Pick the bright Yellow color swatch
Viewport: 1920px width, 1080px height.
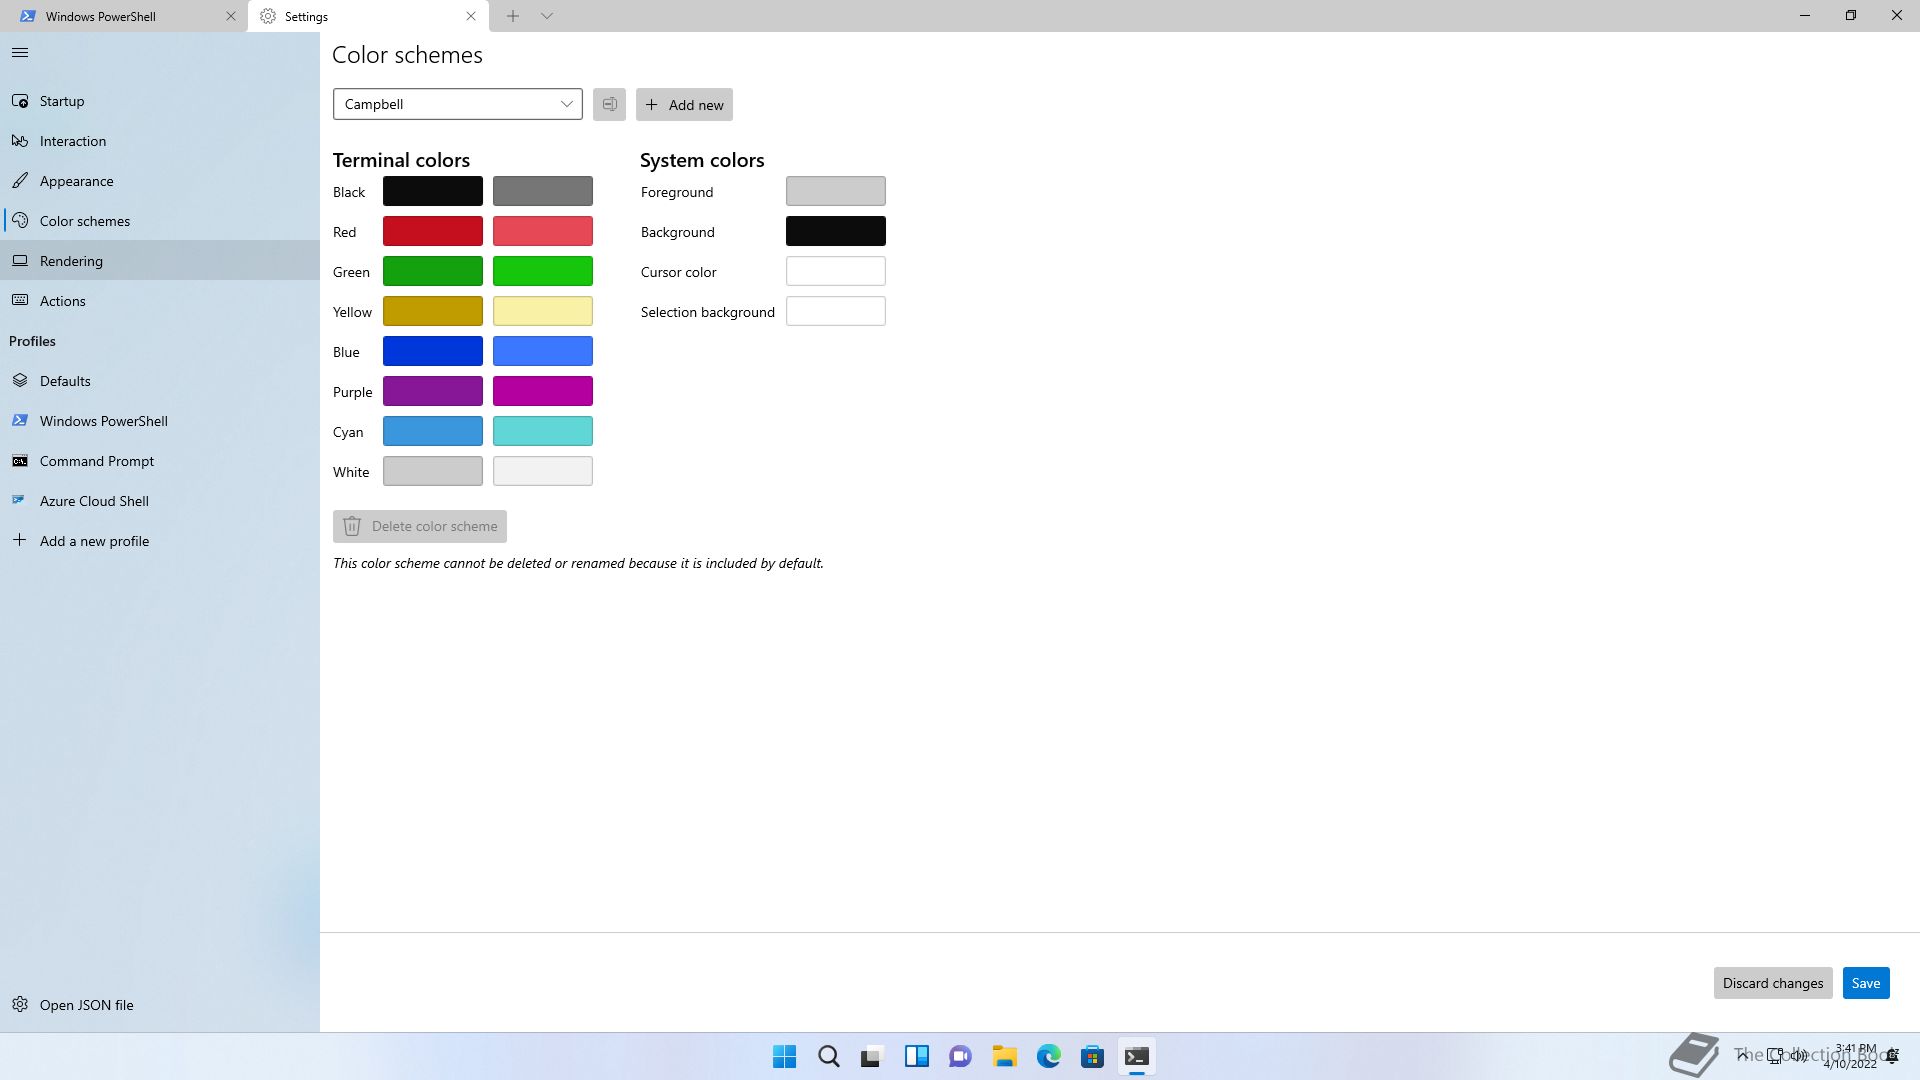click(x=543, y=311)
